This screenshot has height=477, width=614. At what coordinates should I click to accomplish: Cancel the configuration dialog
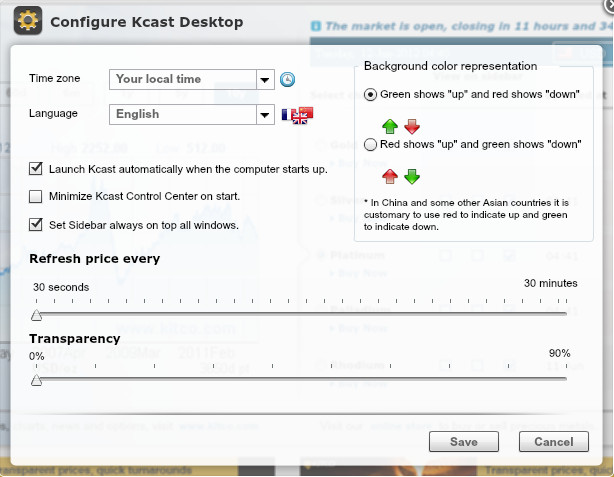[x=554, y=442]
